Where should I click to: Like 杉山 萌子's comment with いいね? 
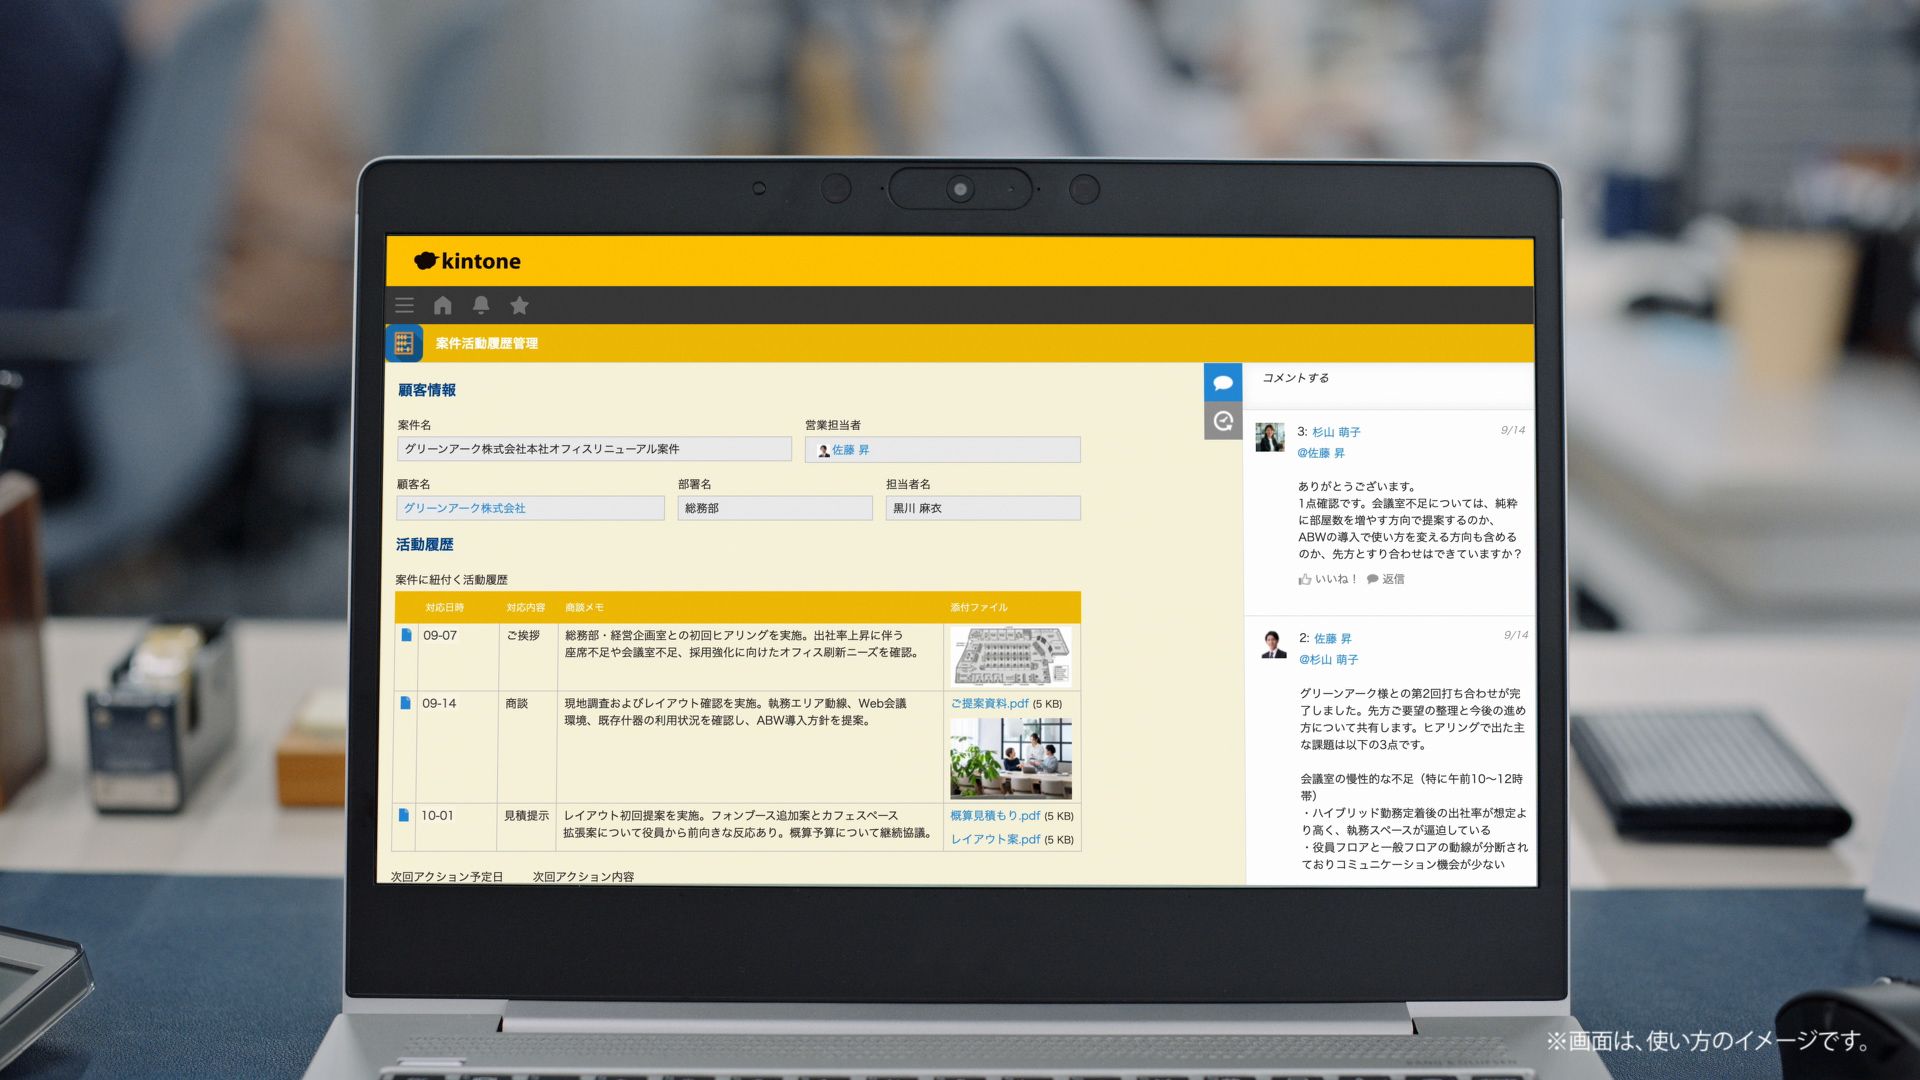pyautogui.click(x=1327, y=579)
